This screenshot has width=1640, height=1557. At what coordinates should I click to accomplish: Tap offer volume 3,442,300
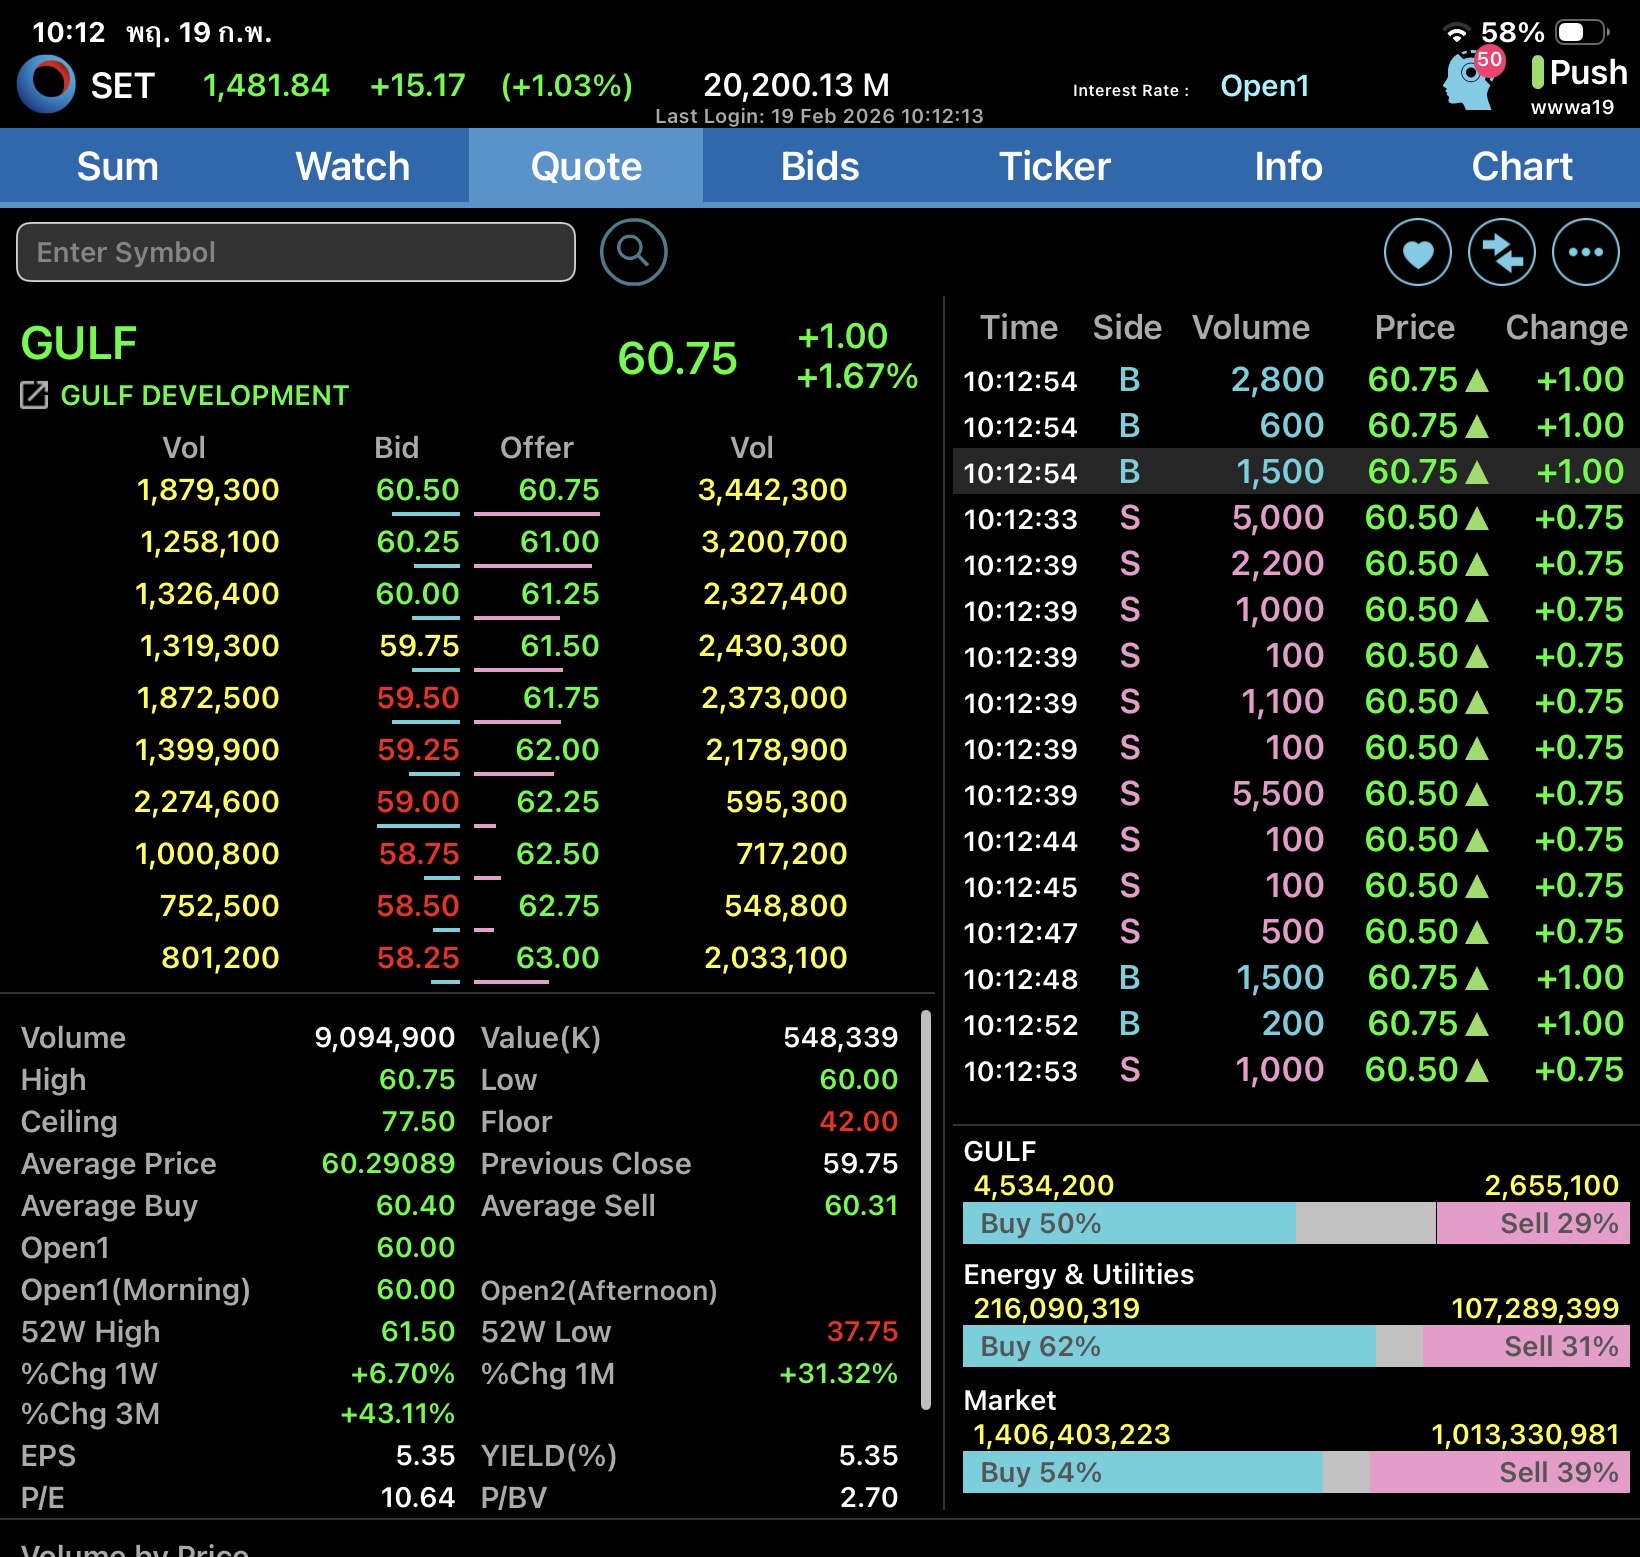click(x=772, y=490)
